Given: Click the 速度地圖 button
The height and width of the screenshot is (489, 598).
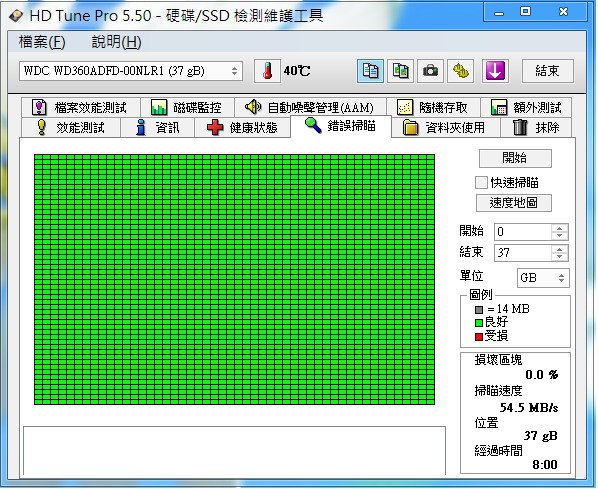Looking at the screenshot, I should pyautogui.click(x=513, y=203).
